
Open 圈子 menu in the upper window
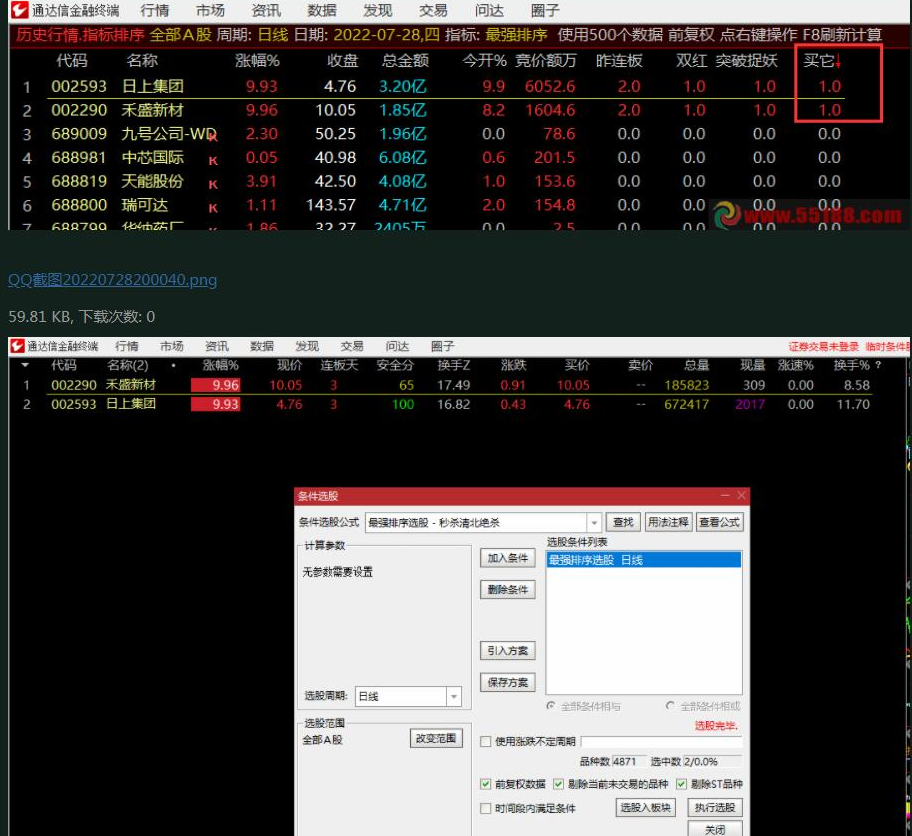(545, 10)
